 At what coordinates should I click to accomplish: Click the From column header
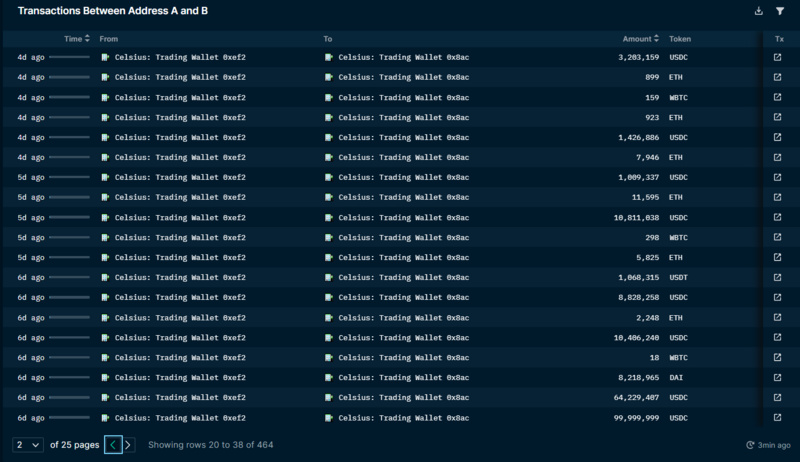point(109,39)
